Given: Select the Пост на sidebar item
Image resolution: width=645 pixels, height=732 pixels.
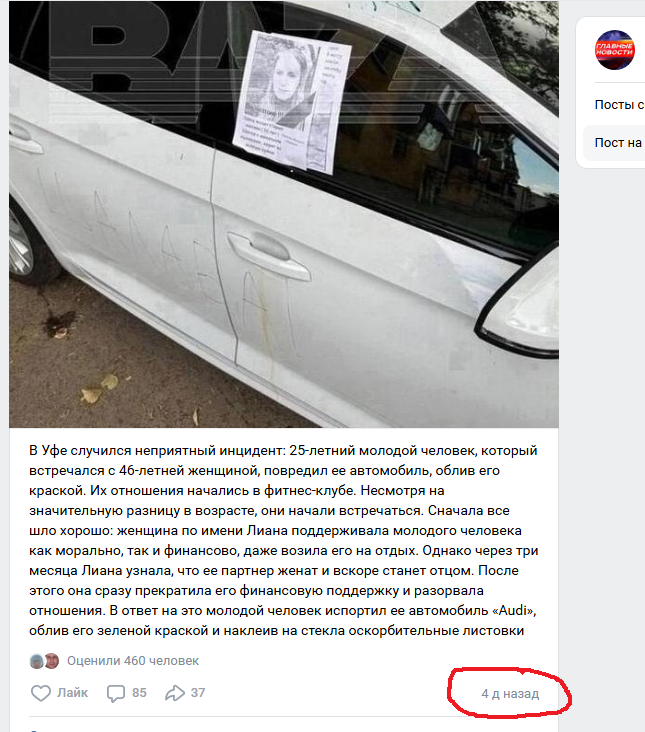Looking at the screenshot, I should click(x=618, y=143).
